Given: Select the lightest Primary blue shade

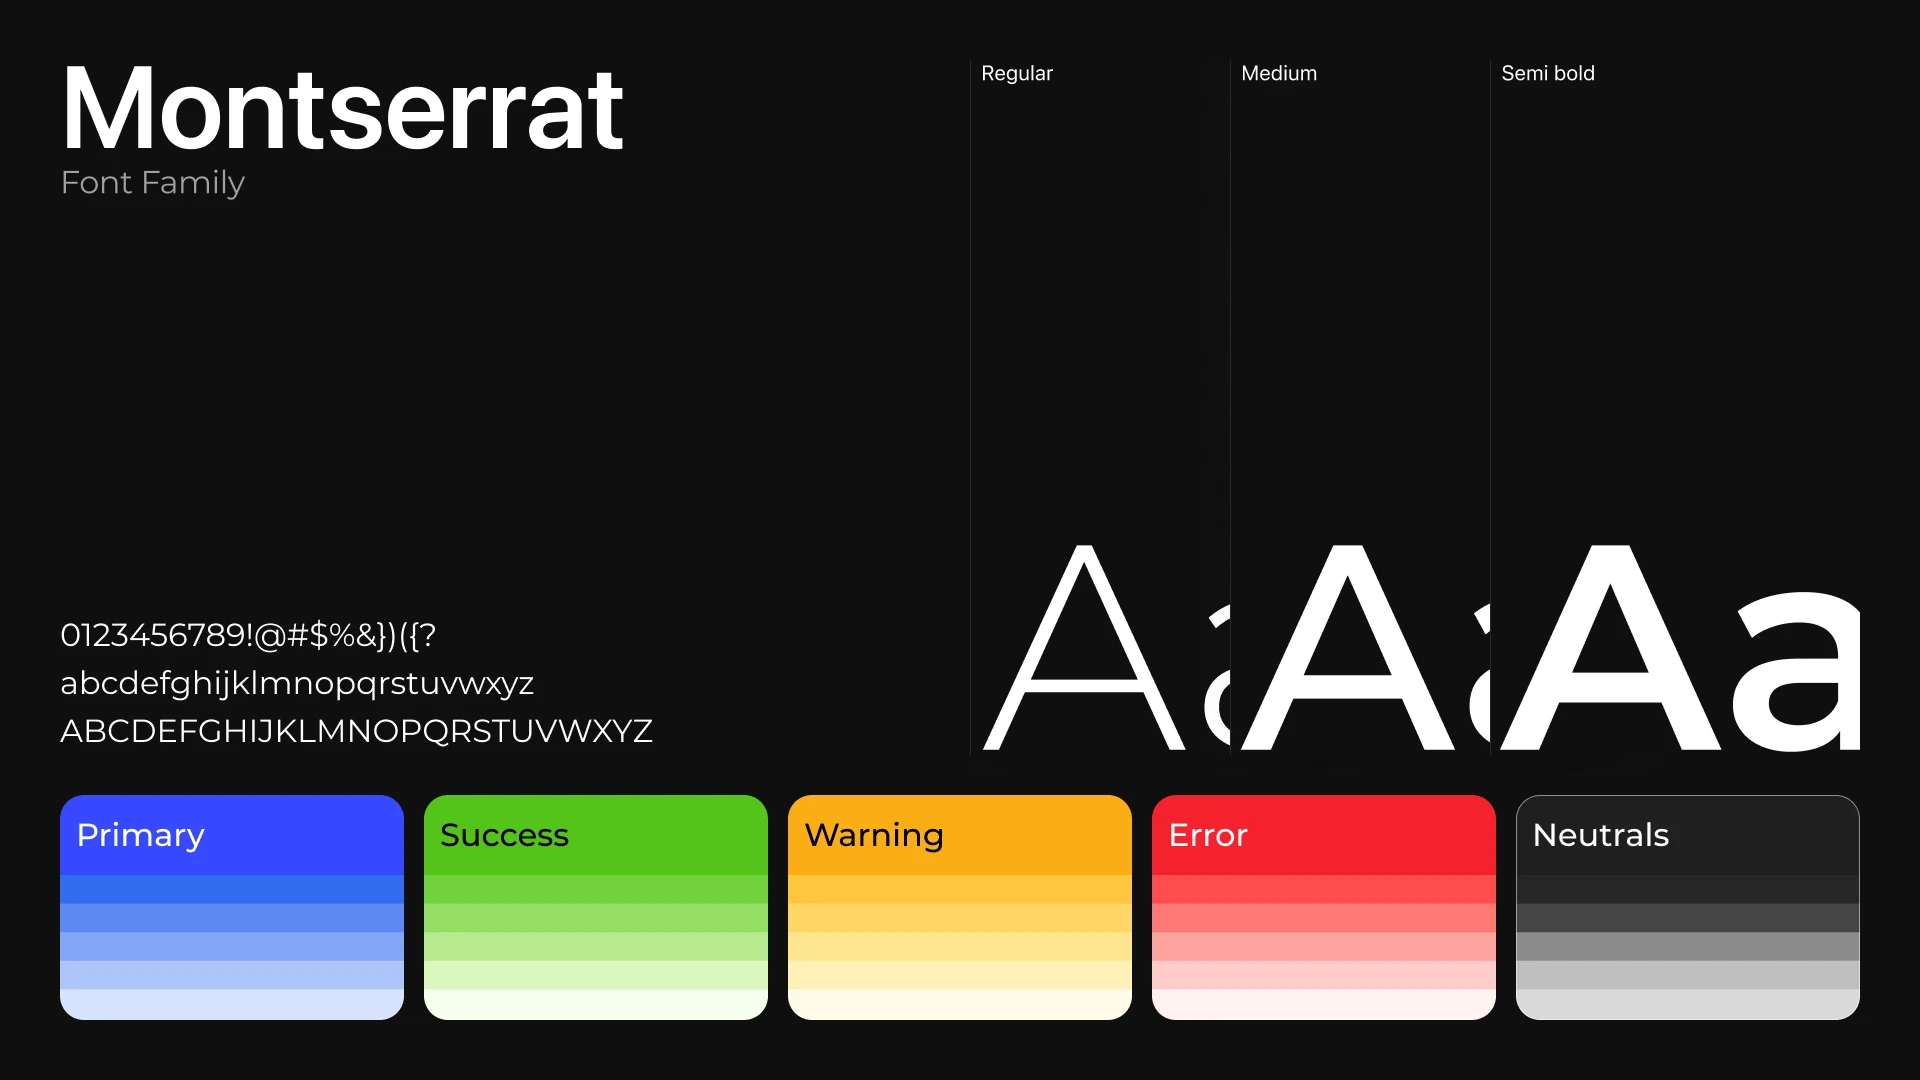Looking at the screenshot, I should tap(232, 1004).
